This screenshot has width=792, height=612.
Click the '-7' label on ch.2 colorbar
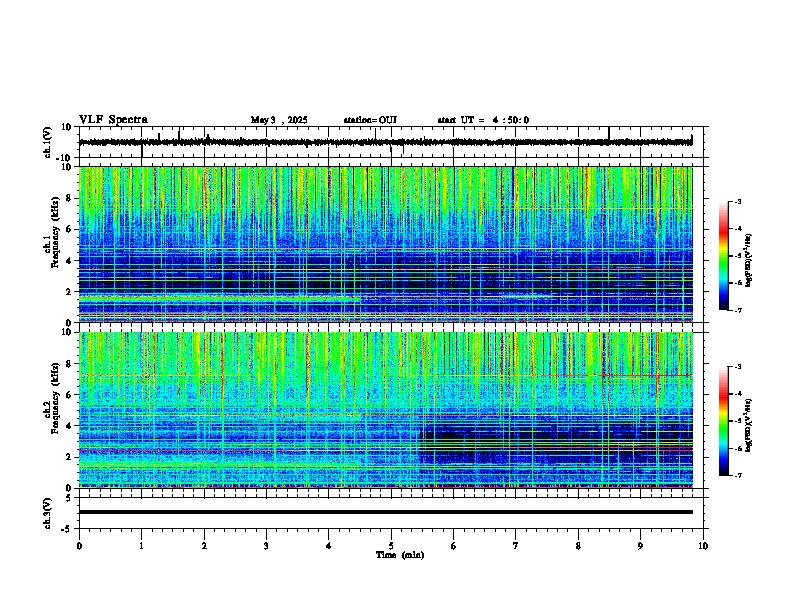pos(738,476)
